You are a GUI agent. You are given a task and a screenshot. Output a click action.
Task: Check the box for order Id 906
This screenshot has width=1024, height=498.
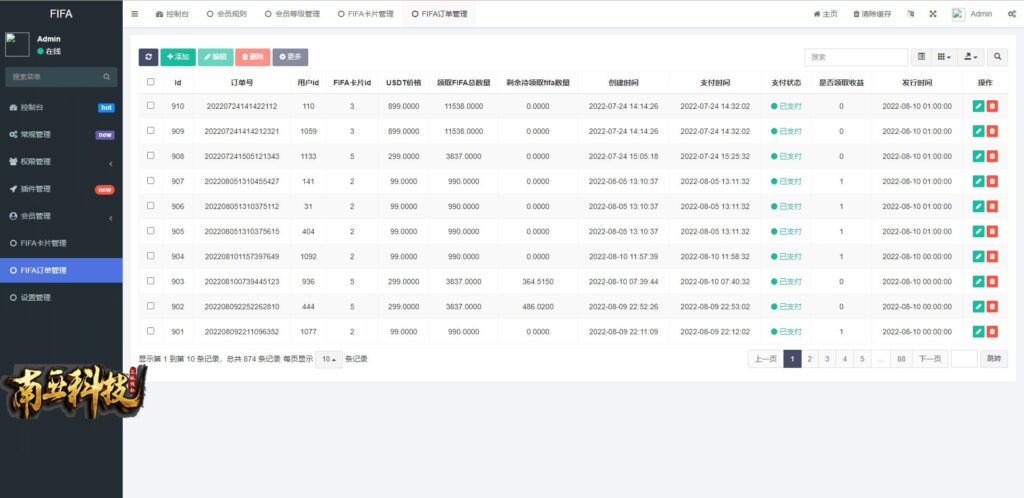coord(151,206)
